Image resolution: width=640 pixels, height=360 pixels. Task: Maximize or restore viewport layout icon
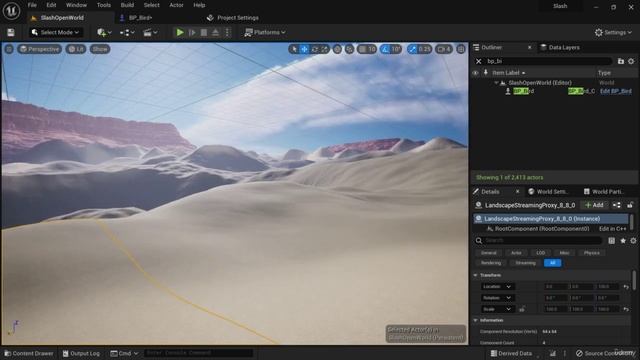tap(461, 49)
